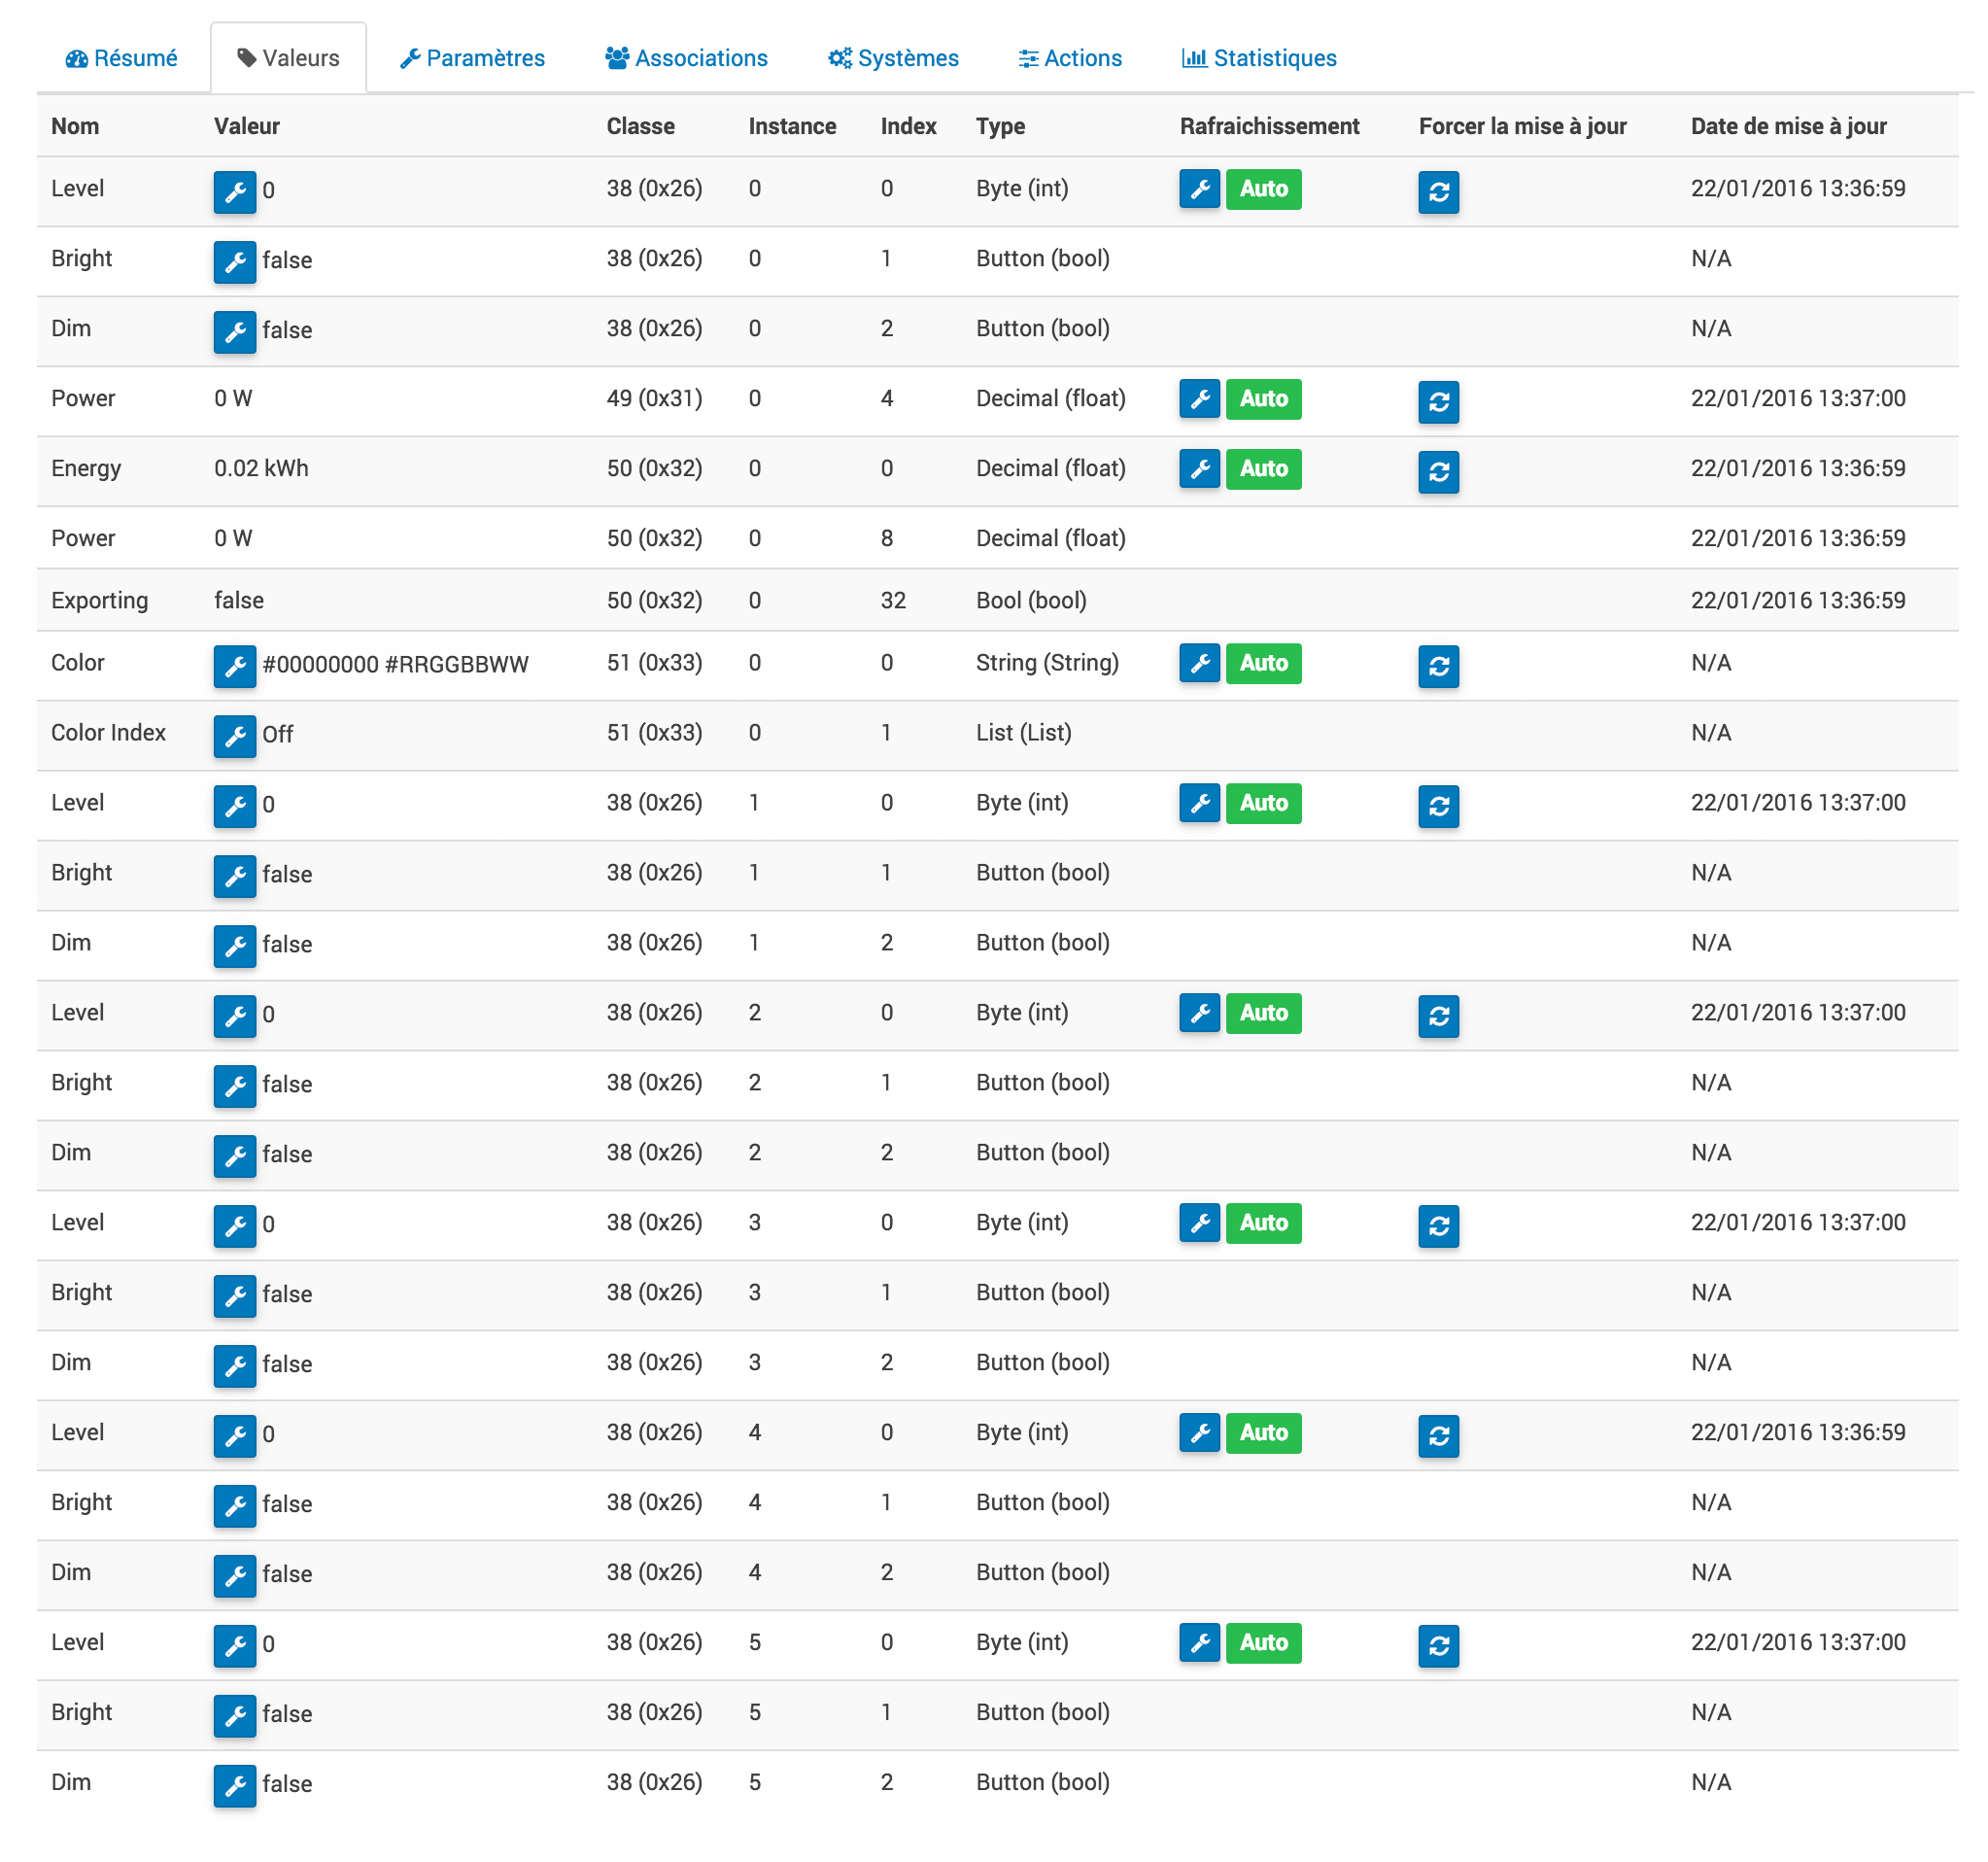Edit value wrench for Dim instance 3

(x=235, y=1366)
